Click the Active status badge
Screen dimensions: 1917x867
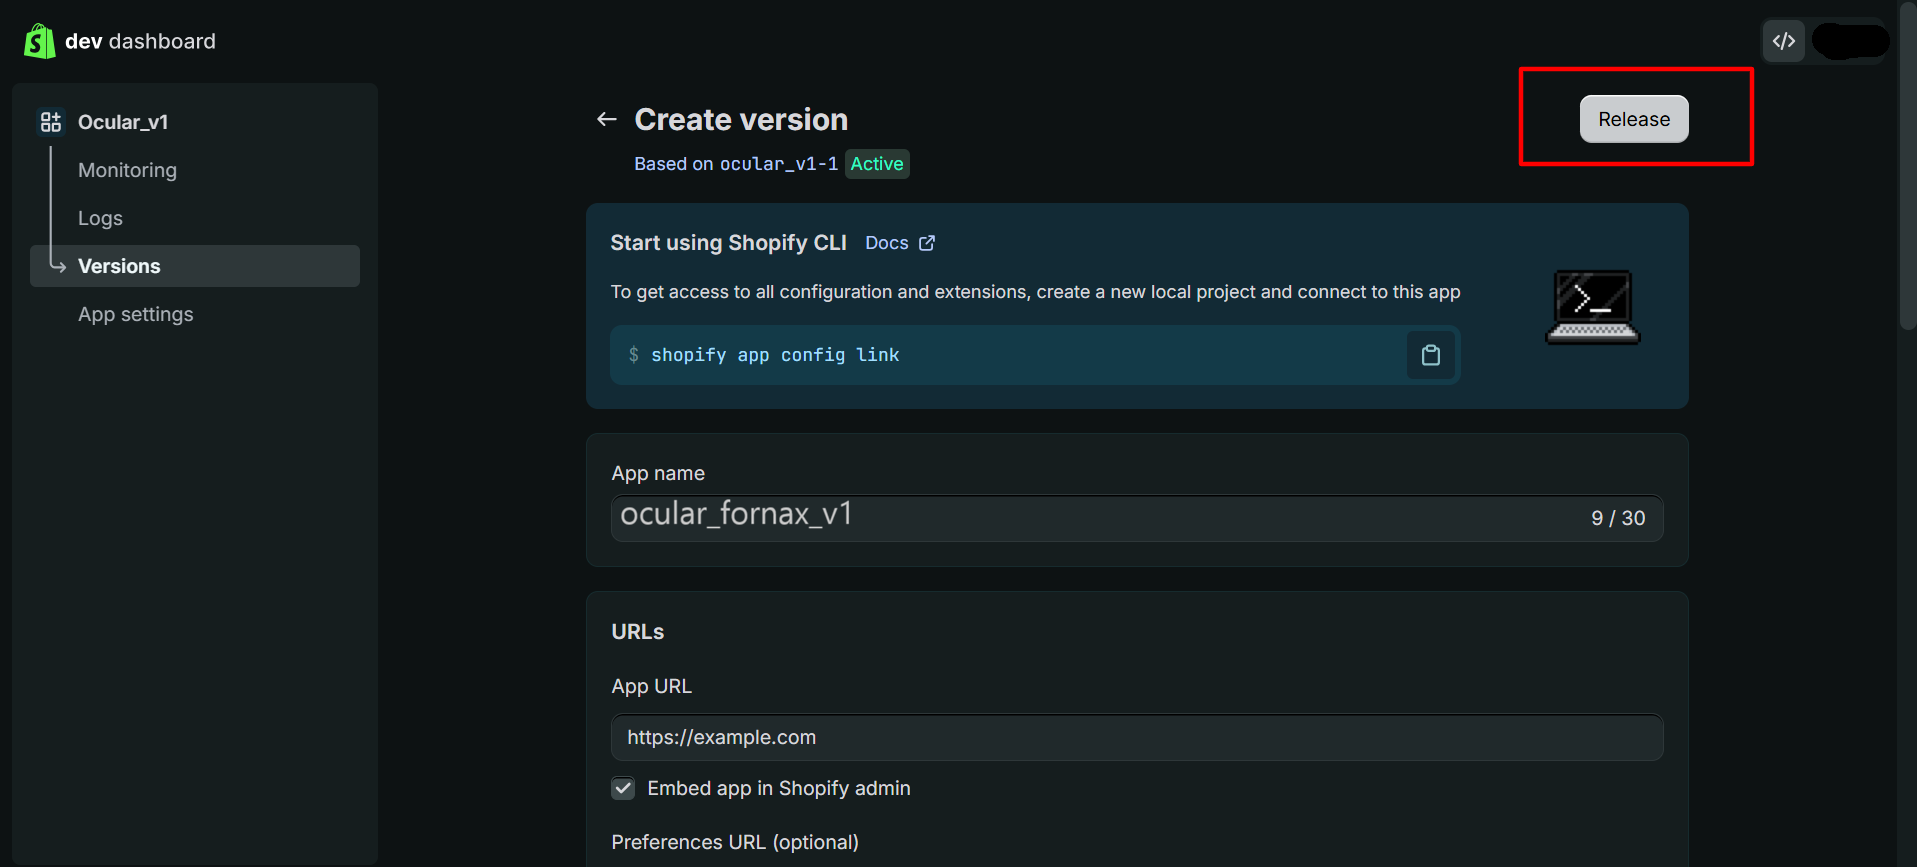[x=877, y=164]
